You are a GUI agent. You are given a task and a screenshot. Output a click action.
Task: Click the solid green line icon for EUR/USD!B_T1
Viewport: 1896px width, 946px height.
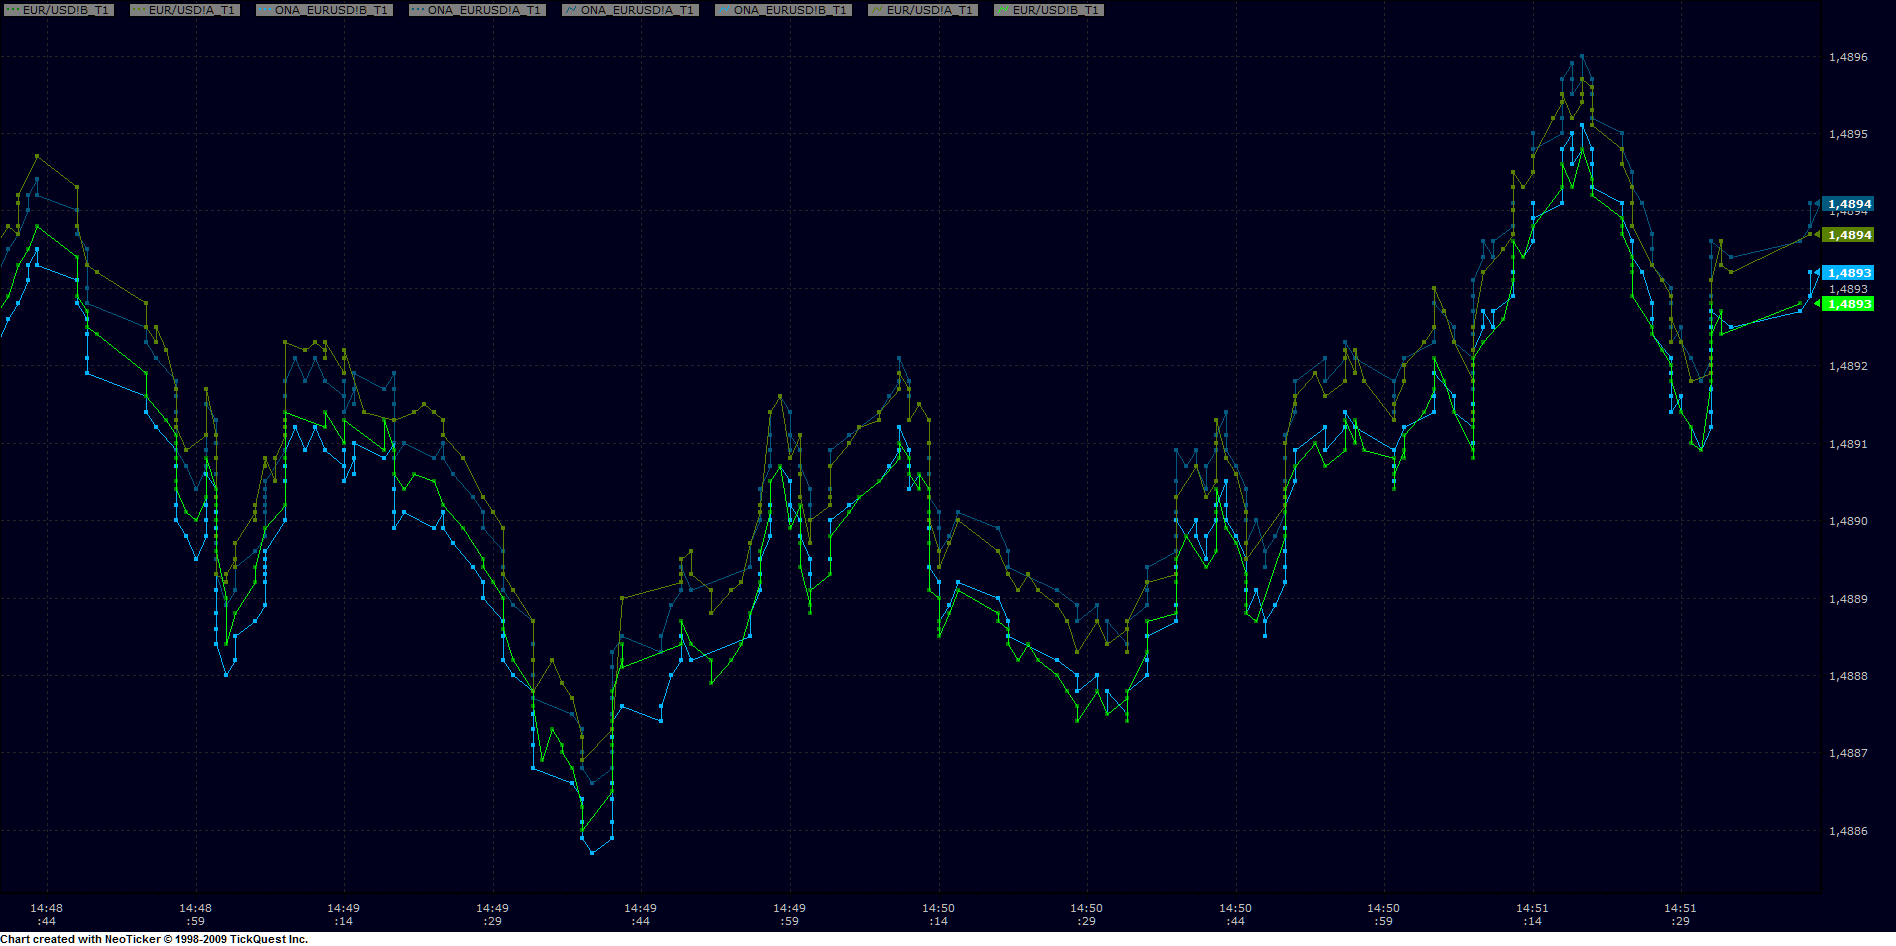pos(1003,10)
